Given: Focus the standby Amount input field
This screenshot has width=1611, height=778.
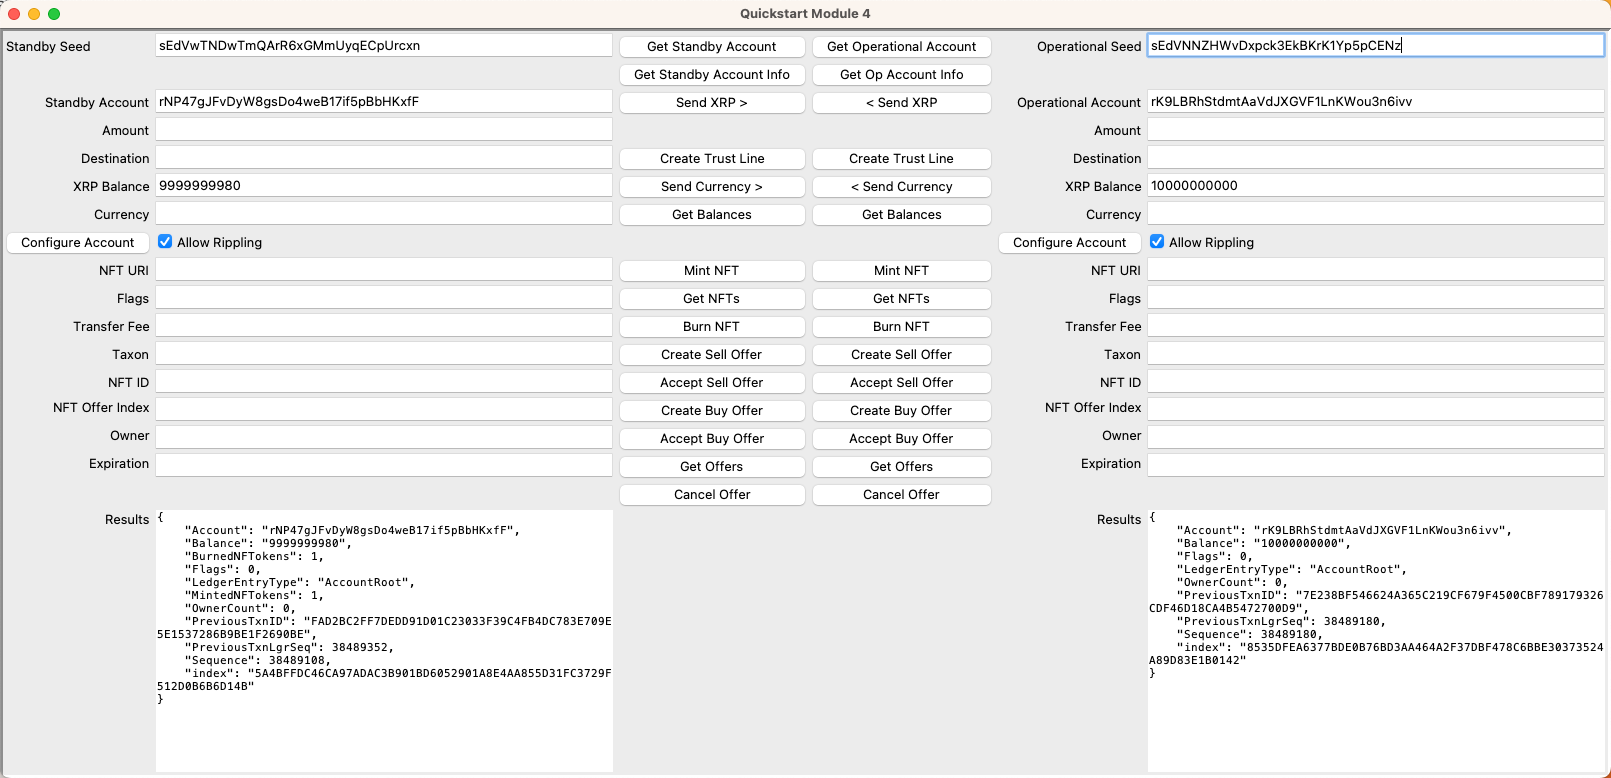Looking at the screenshot, I should [383, 130].
